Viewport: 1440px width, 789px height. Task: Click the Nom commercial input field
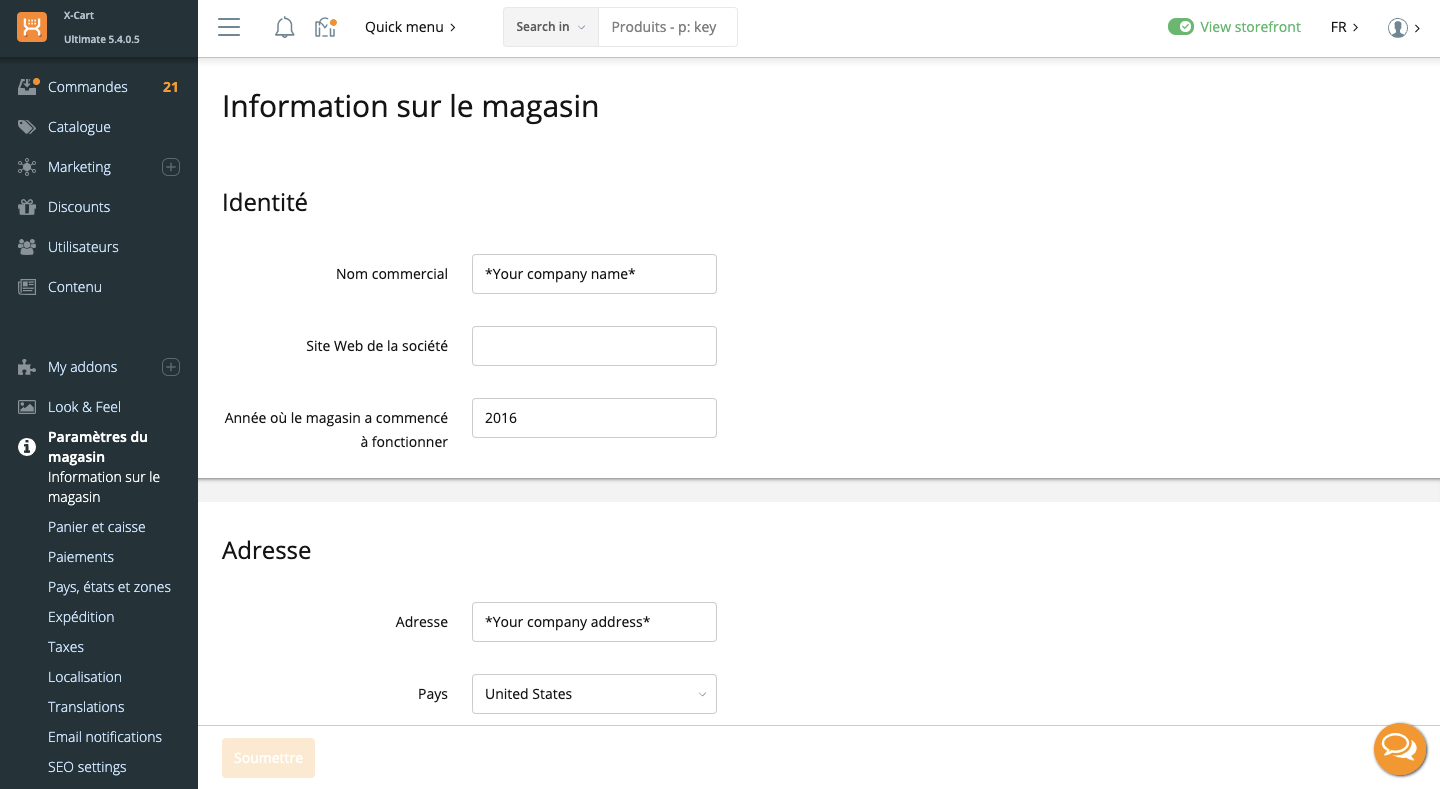594,274
